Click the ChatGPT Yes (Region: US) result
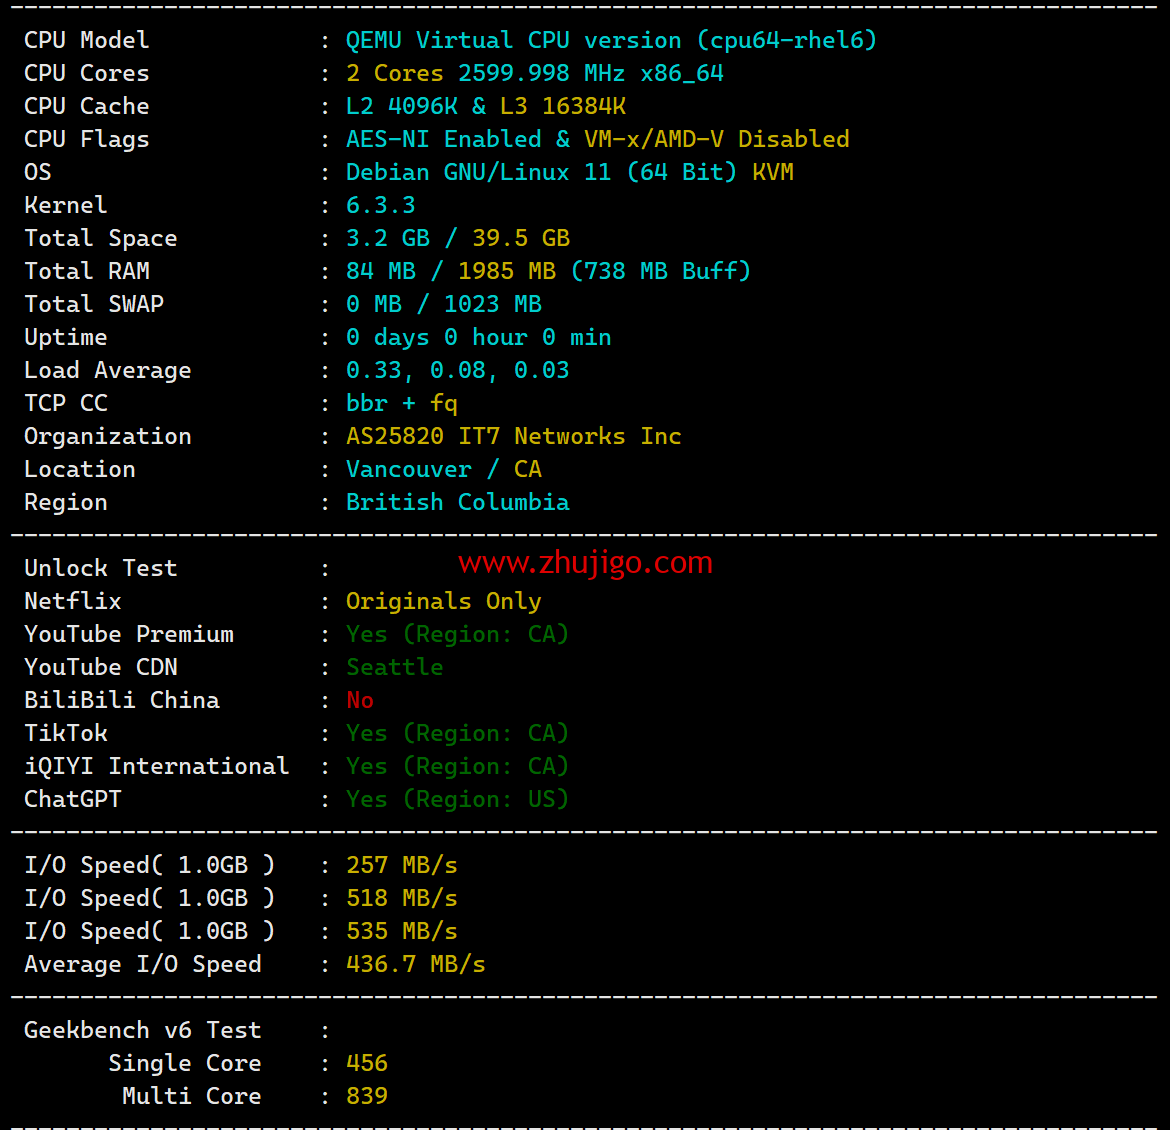Image resolution: width=1170 pixels, height=1130 pixels. pos(457,799)
